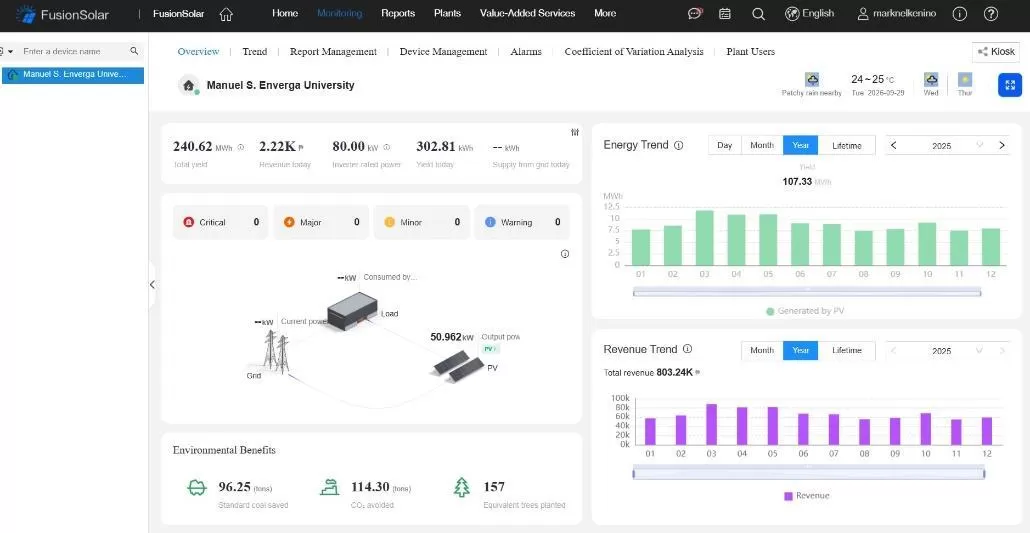This screenshot has height=533, width=1030.
Task: Select Manuel S. Enverga tree item
Action: [x=72, y=75]
